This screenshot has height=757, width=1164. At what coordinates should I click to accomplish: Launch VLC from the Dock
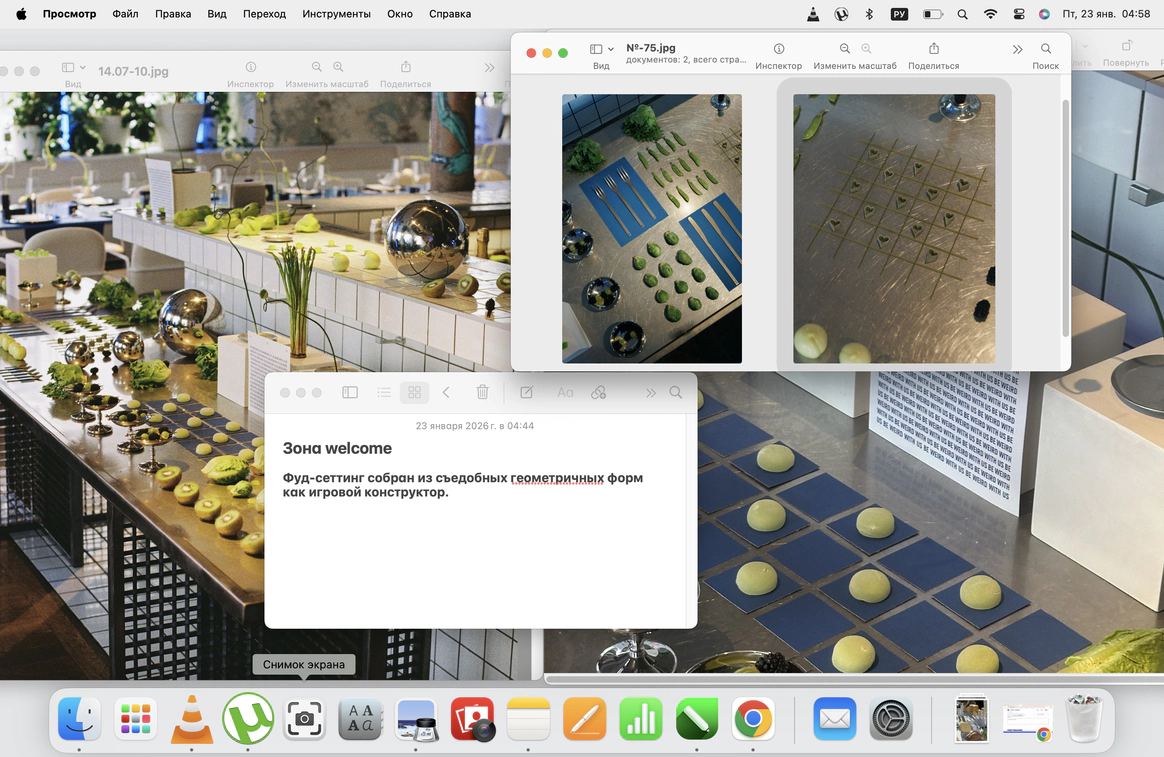coord(192,719)
